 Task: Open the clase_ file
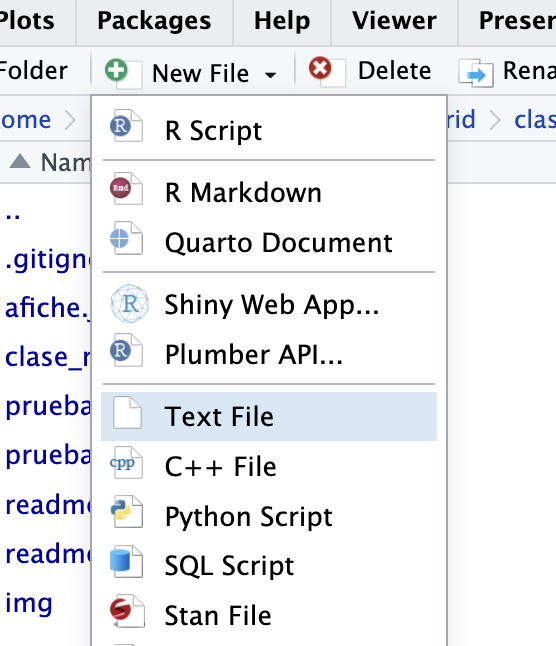(x=48, y=357)
